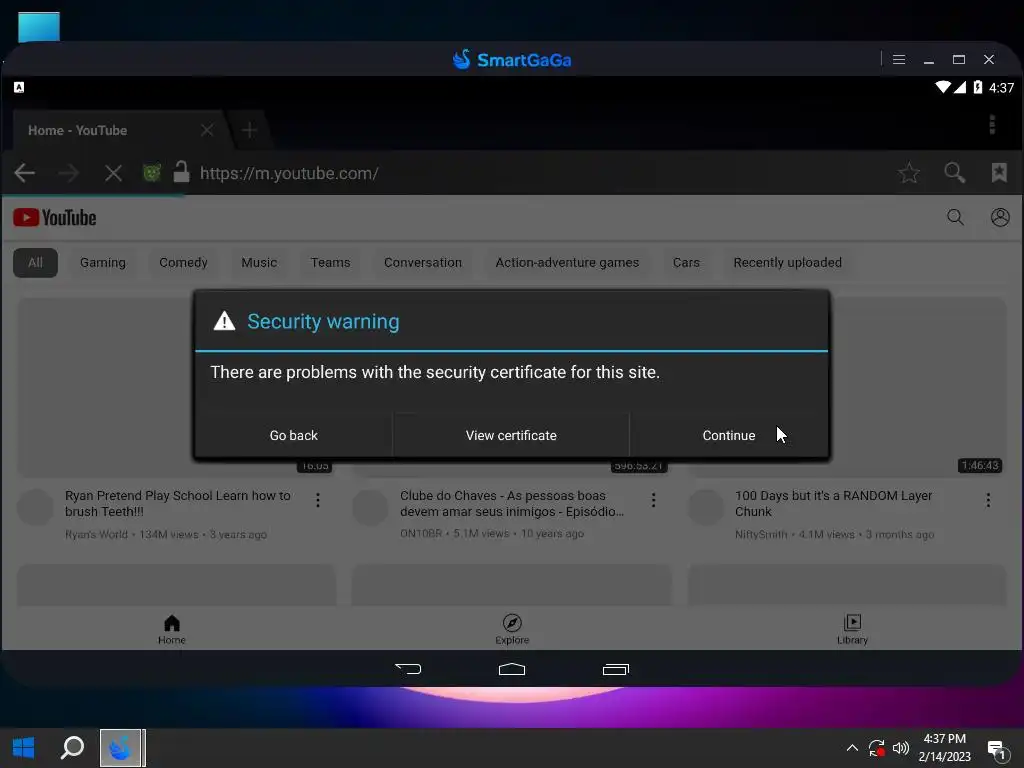The image size is (1024, 768).
Task: Click the m.youtube.com address field
Action: point(289,173)
